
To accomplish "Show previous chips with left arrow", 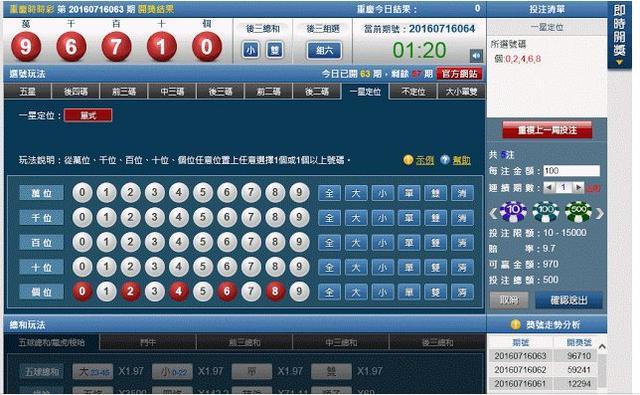I will 493,213.
